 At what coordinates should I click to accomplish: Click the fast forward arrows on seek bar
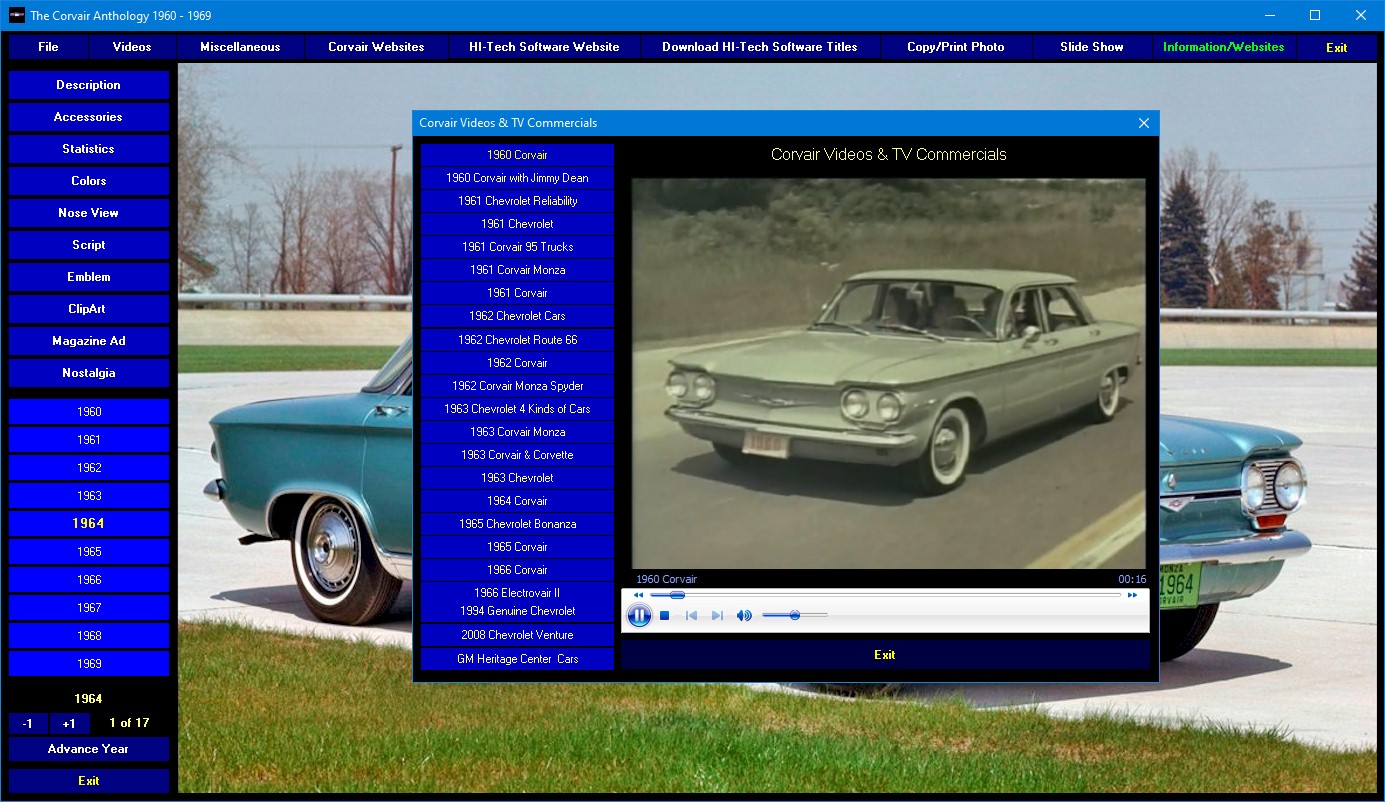tap(1132, 595)
